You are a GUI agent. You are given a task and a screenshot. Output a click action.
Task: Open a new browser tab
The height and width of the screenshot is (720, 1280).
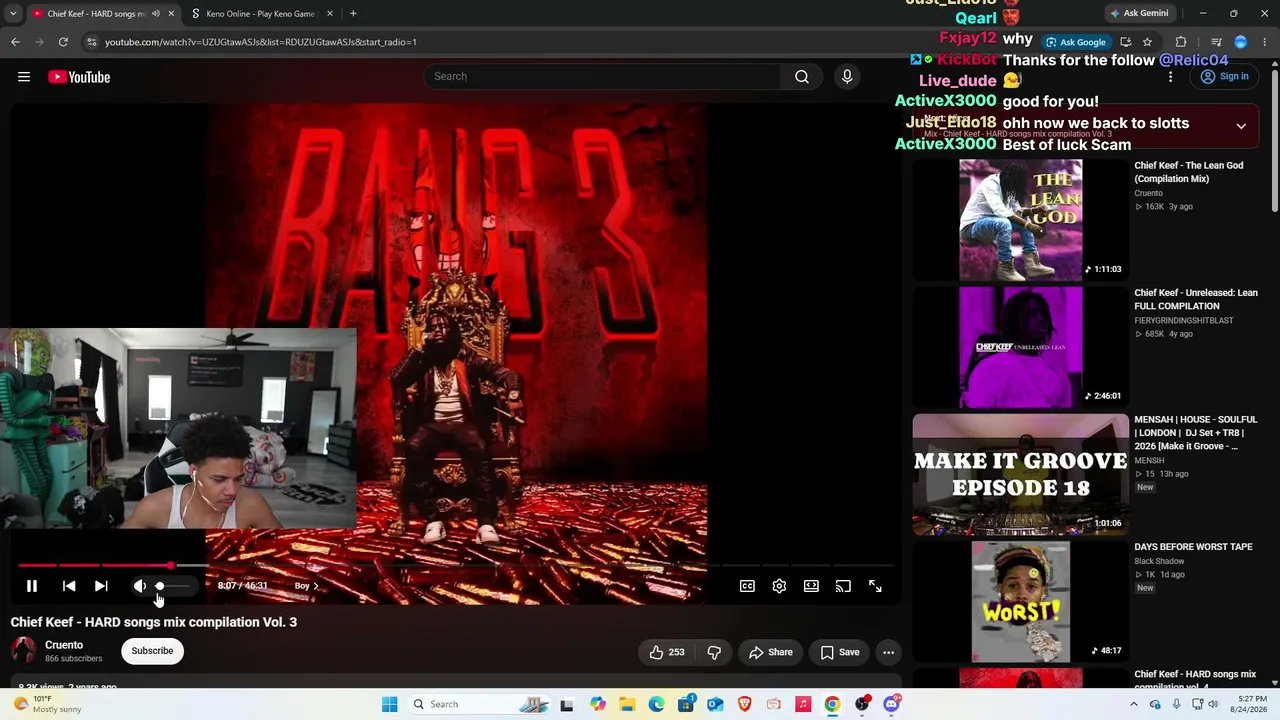pos(353,14)
